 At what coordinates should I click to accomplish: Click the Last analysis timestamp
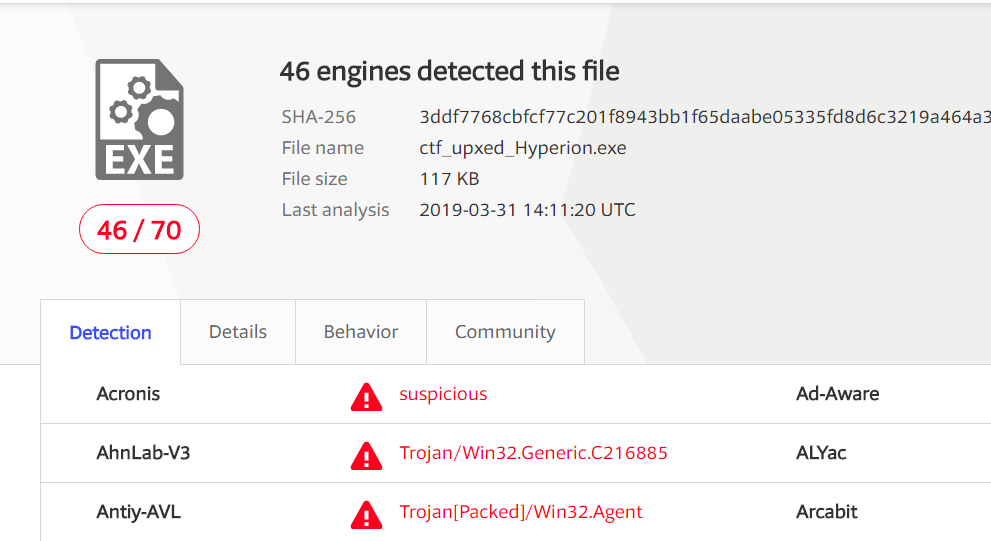coord(527,210)
